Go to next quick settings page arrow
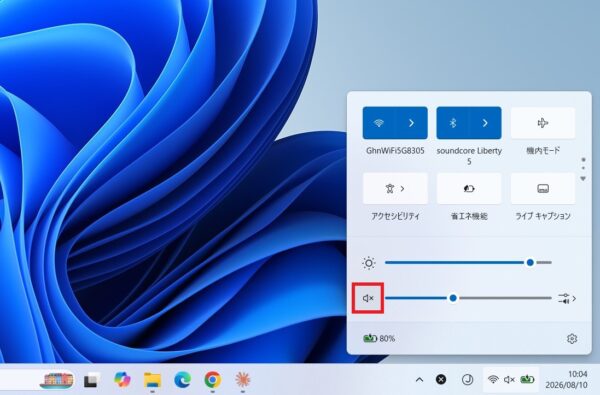This screenshot has width=600, height=395. pyautogui.click(x=583, y=179)
